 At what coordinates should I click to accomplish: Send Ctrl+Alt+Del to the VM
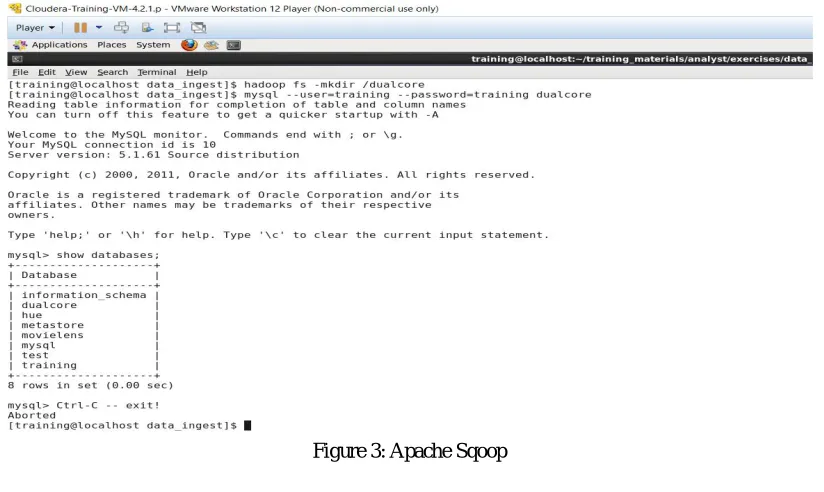click(x=121, y=27)
